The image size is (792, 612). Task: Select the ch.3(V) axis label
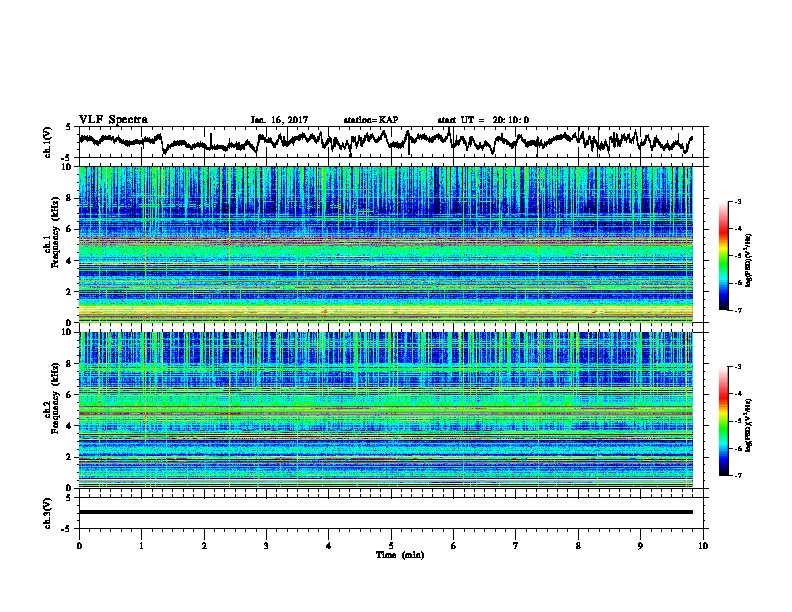coord(47,513)
